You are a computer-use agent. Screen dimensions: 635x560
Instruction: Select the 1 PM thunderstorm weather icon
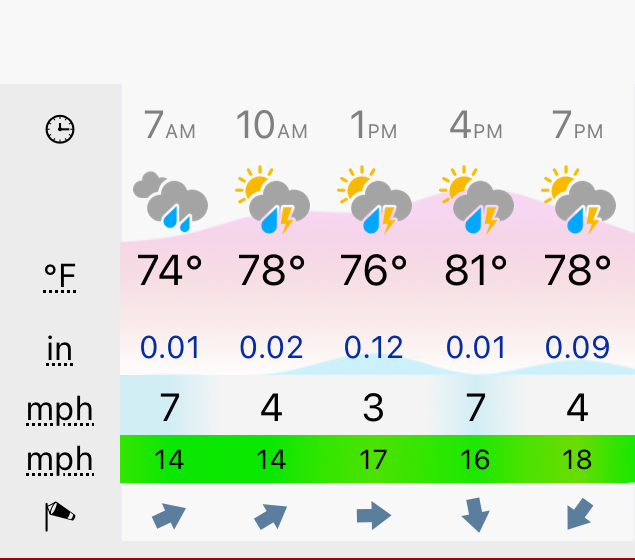[375, 200]
